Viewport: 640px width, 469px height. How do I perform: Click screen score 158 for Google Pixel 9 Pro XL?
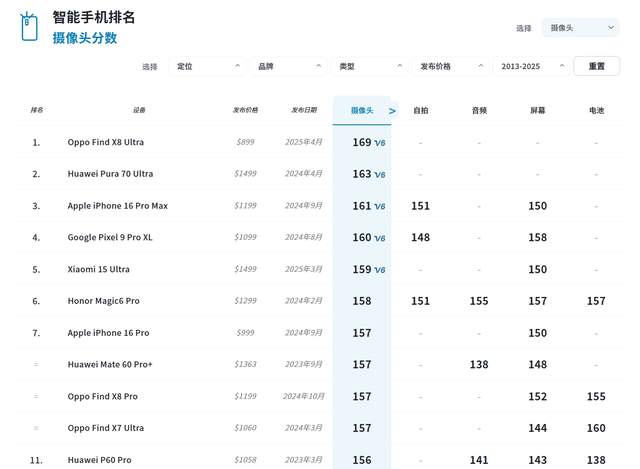click(538, 237)
